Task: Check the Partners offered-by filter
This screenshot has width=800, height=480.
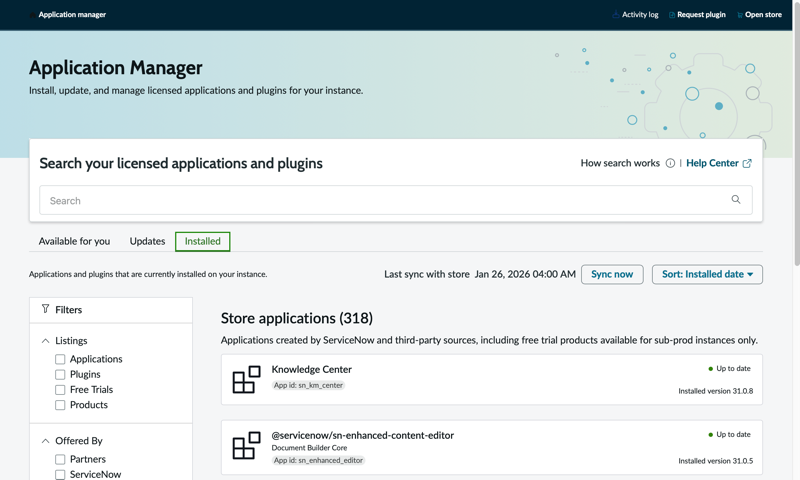Action: coord(60,459)
